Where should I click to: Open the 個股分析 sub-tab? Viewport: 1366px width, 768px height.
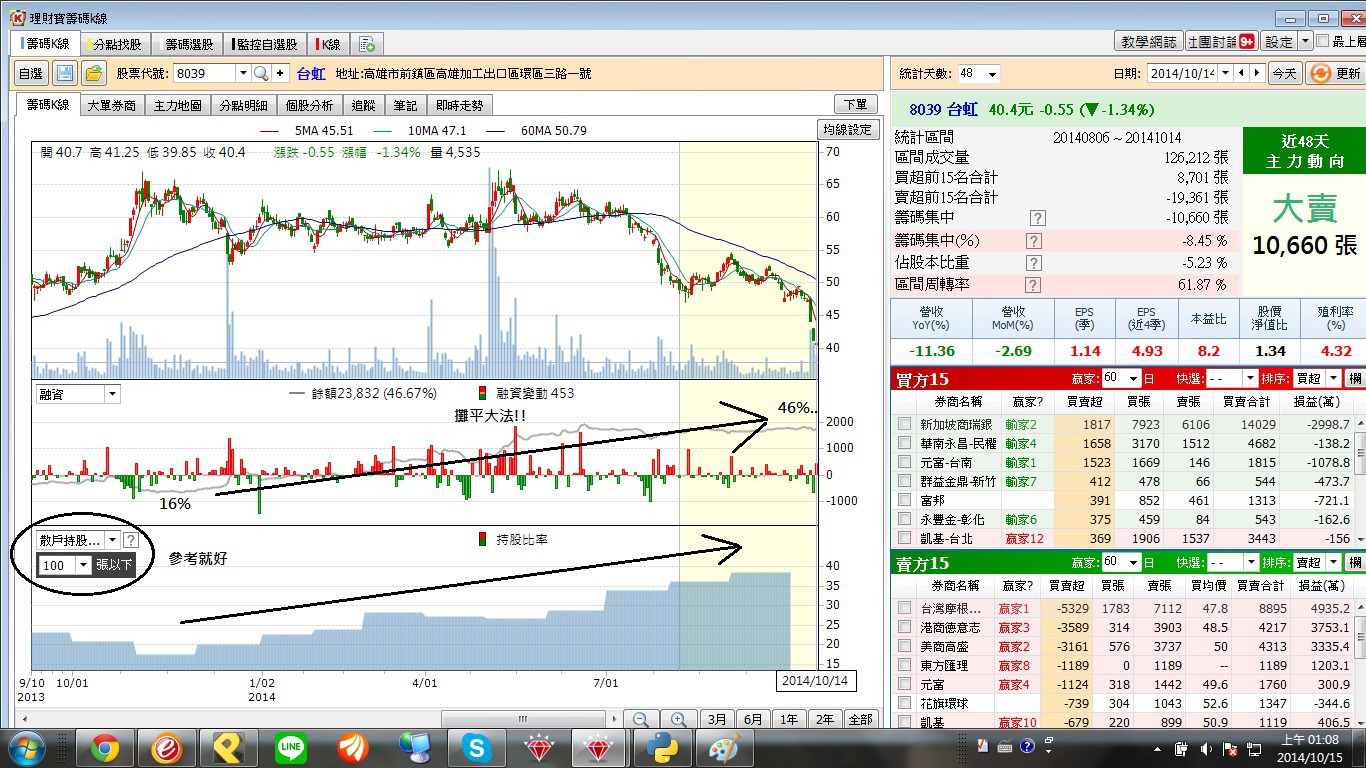(310, 105)
